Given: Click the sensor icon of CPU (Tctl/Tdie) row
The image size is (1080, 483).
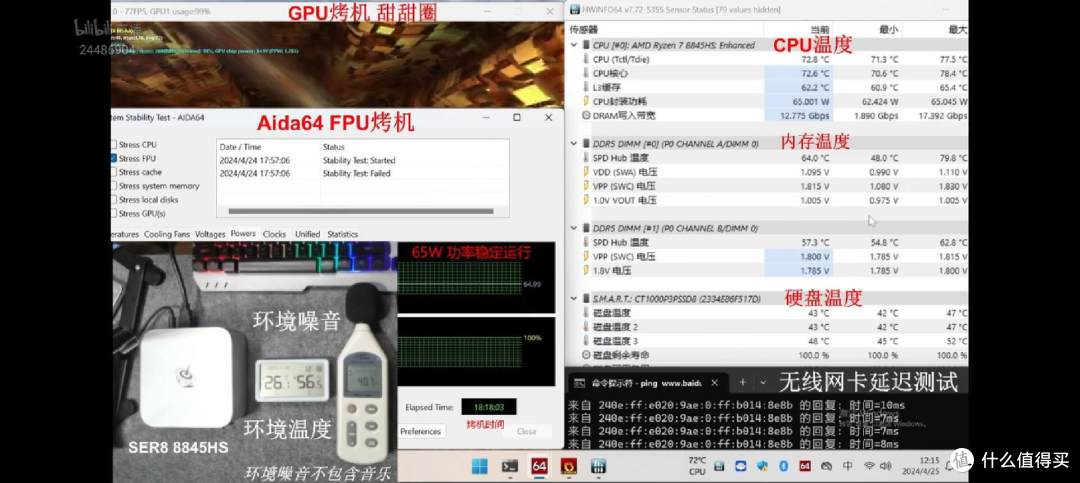Looking at the screenshot, I should click(586, 59).
